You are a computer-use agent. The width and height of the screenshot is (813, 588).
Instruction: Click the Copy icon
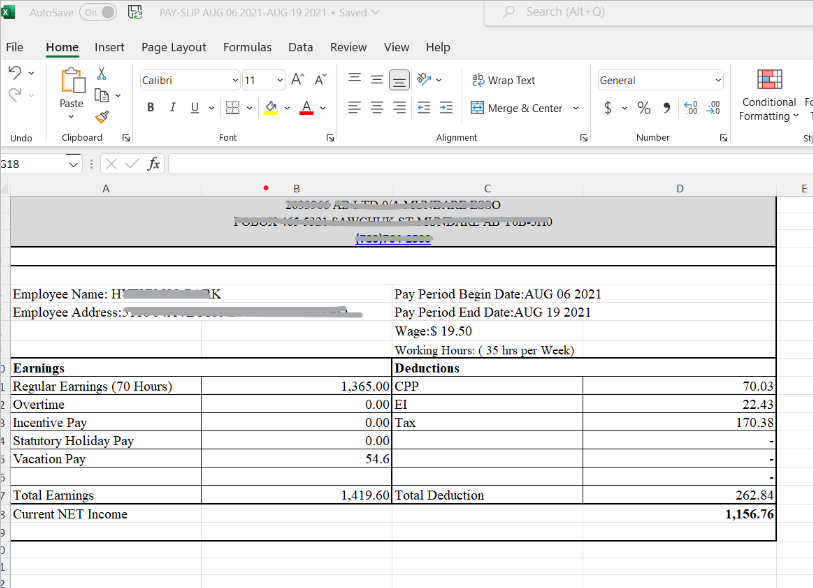click(x=102, y=95)
